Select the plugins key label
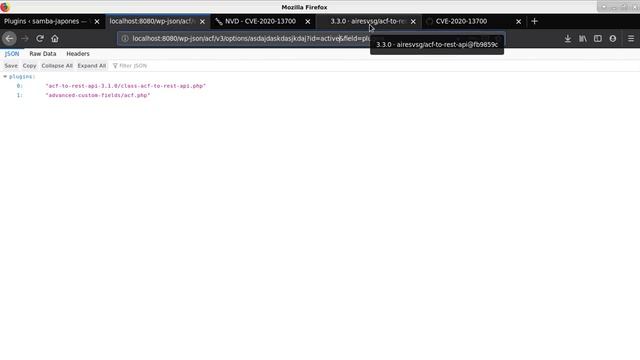 [x=22, y=76]
